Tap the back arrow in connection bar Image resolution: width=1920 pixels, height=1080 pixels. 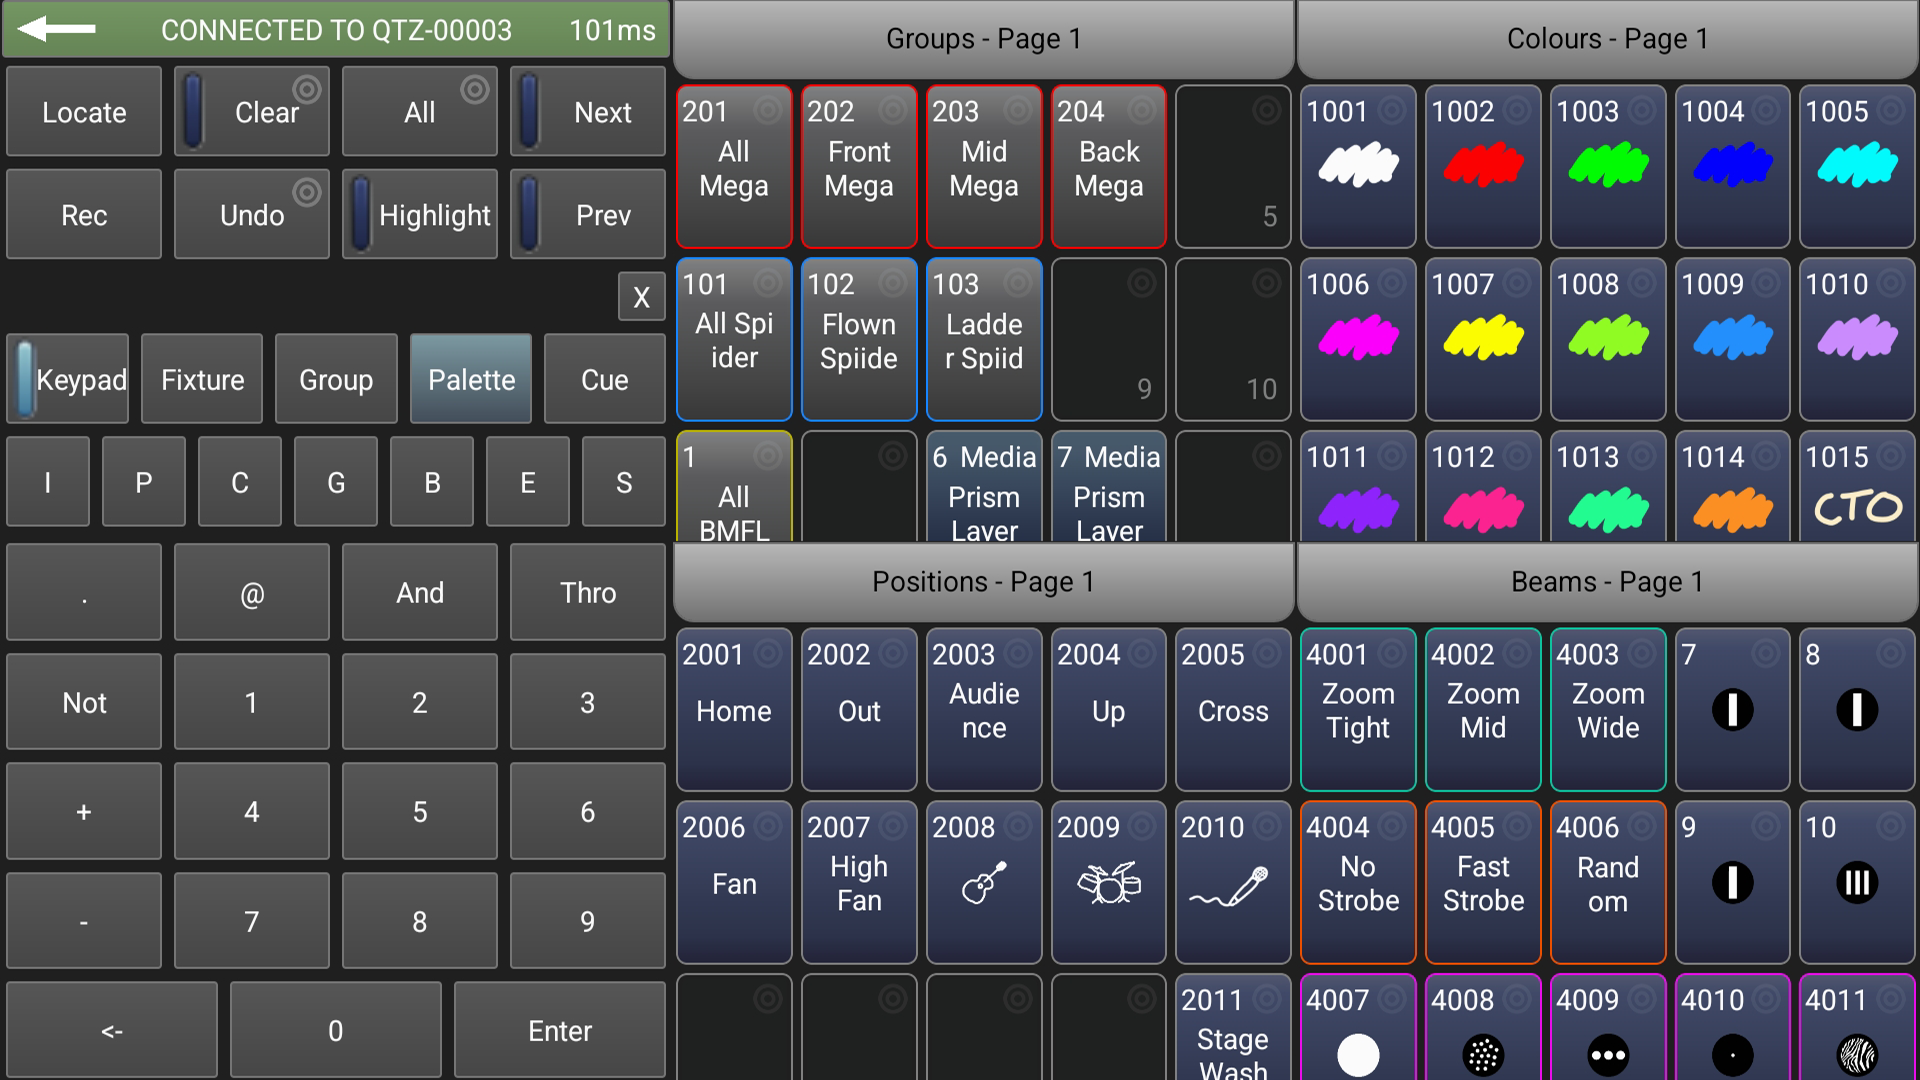(58, 30)
